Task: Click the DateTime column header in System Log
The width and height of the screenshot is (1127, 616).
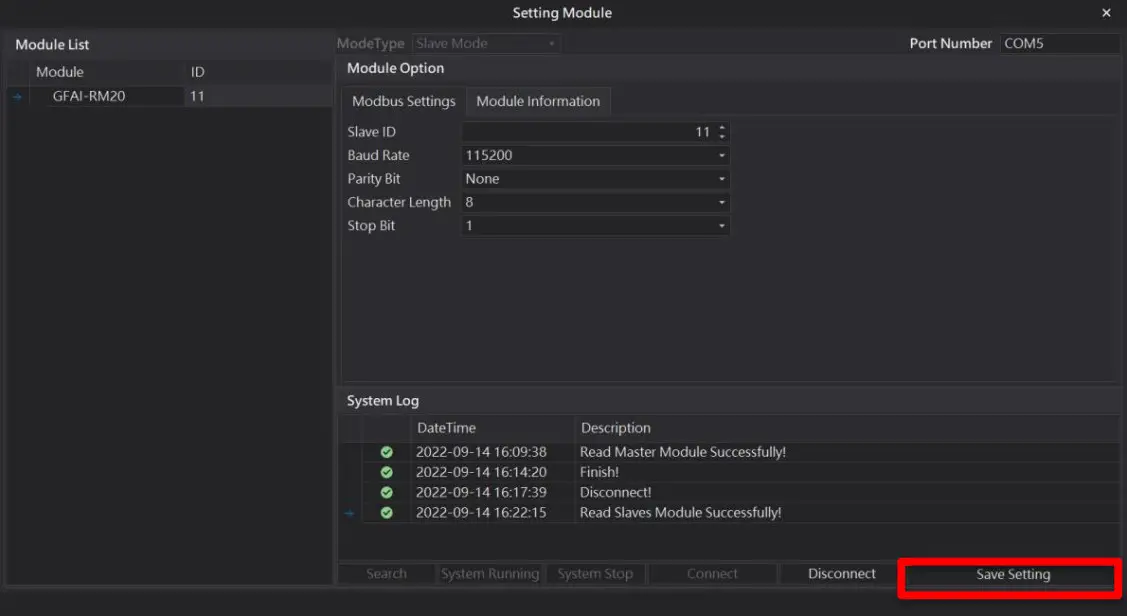Action: [446, 428]
